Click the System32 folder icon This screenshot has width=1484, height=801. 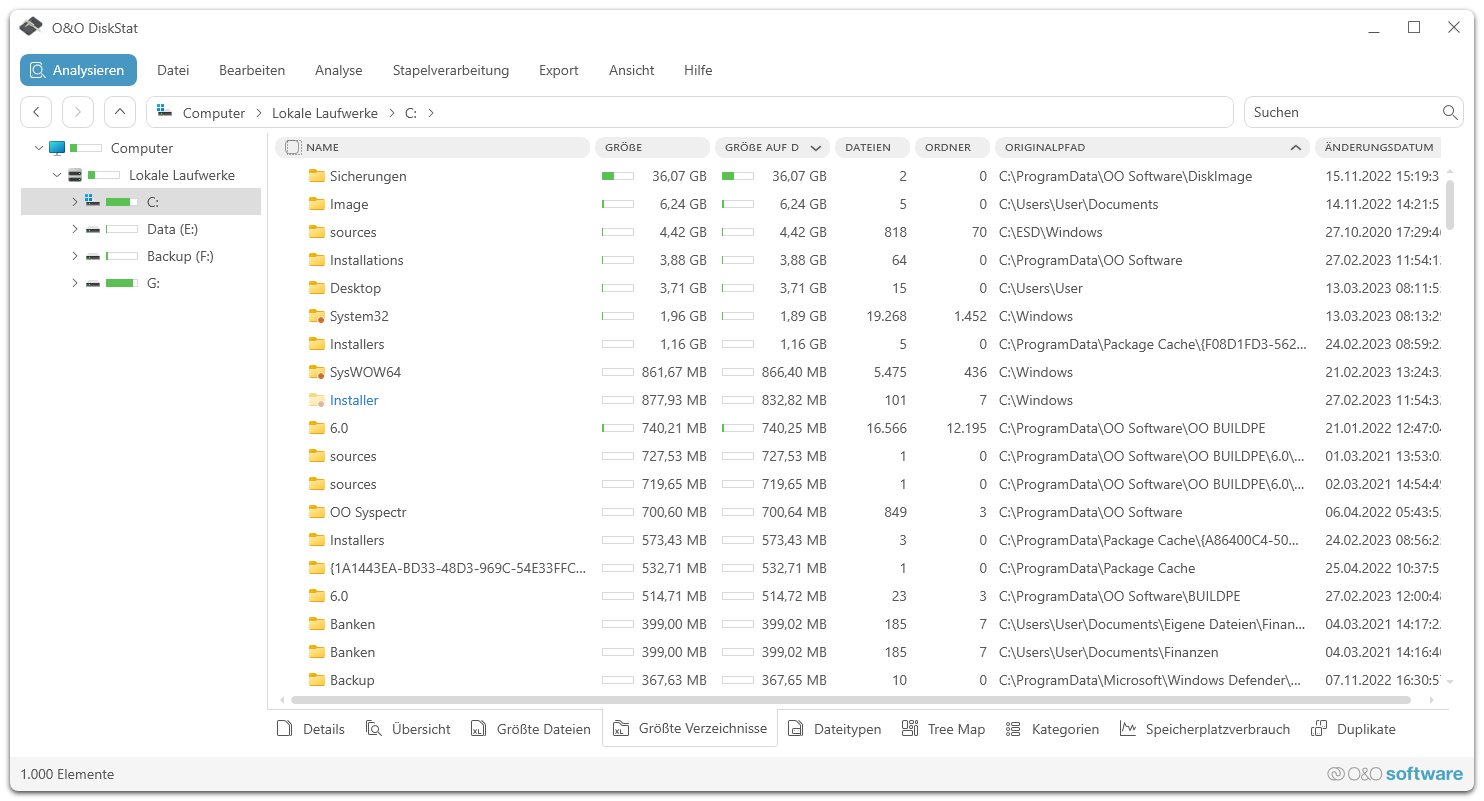317,316
